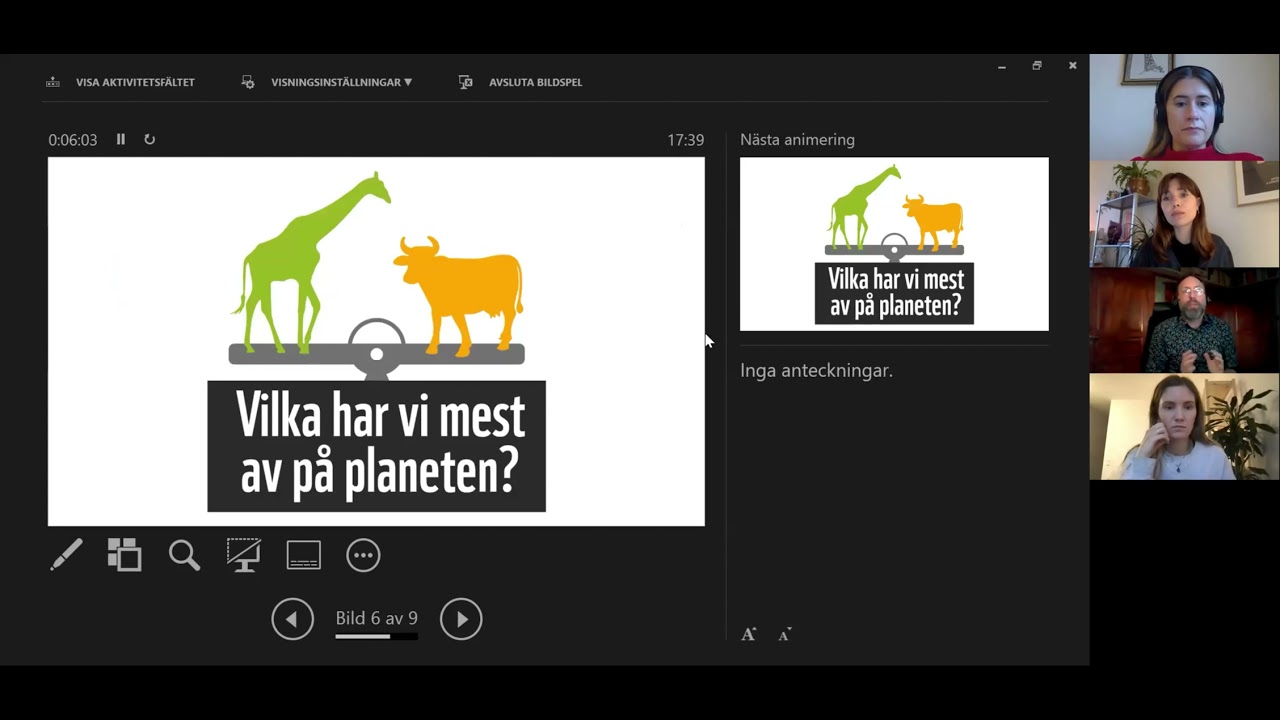Click the Bild 6 av 9 slide counter
Viewport: 1280px width, 720px height.
pos(377,618)
